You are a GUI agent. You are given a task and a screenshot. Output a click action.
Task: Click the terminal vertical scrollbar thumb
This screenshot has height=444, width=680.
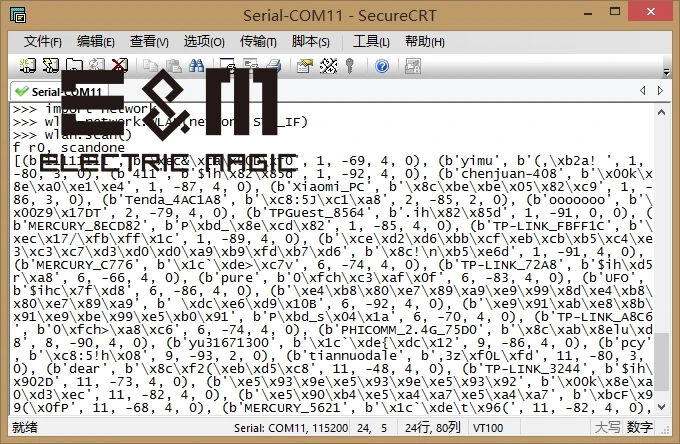tap(661, 362)
